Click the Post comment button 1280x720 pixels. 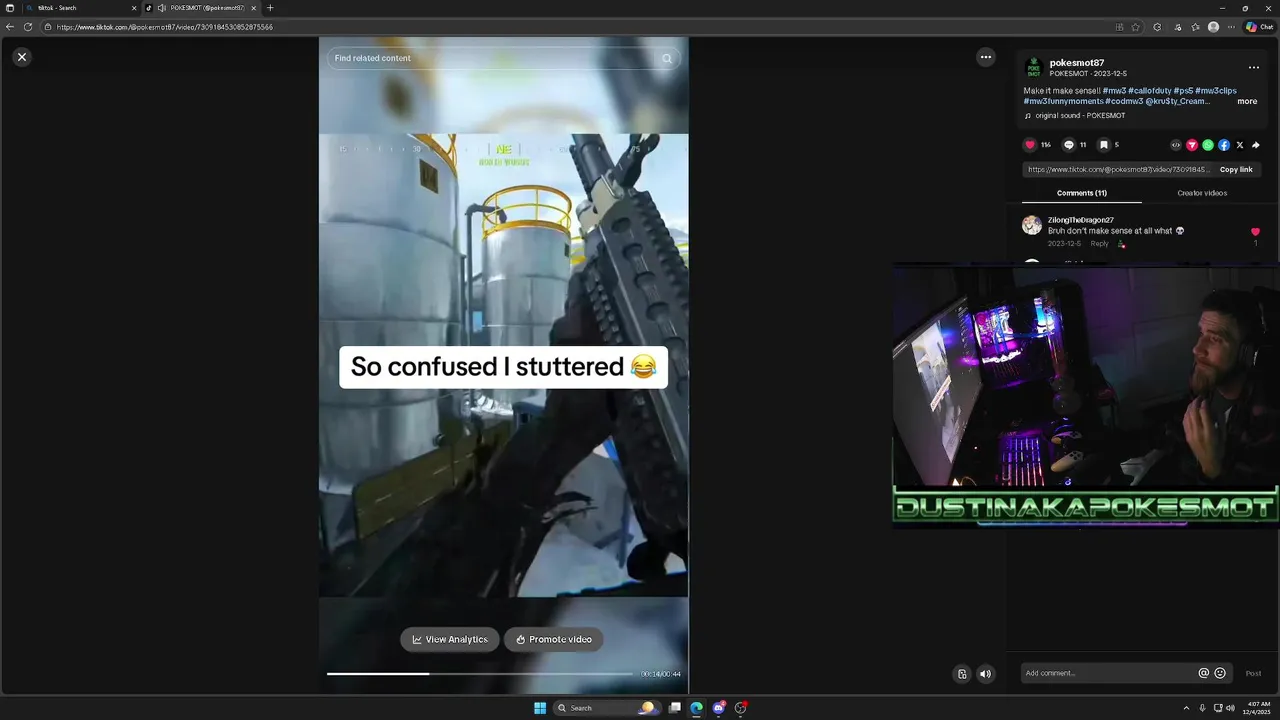[x=1253, y=673]
